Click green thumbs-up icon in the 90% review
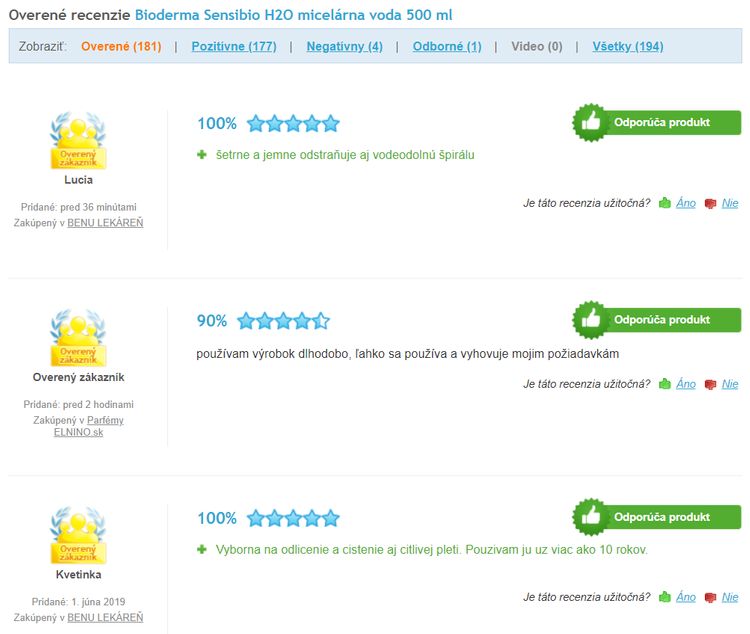The width and height of the screenshot is (750, 634). tap(665, 384)
